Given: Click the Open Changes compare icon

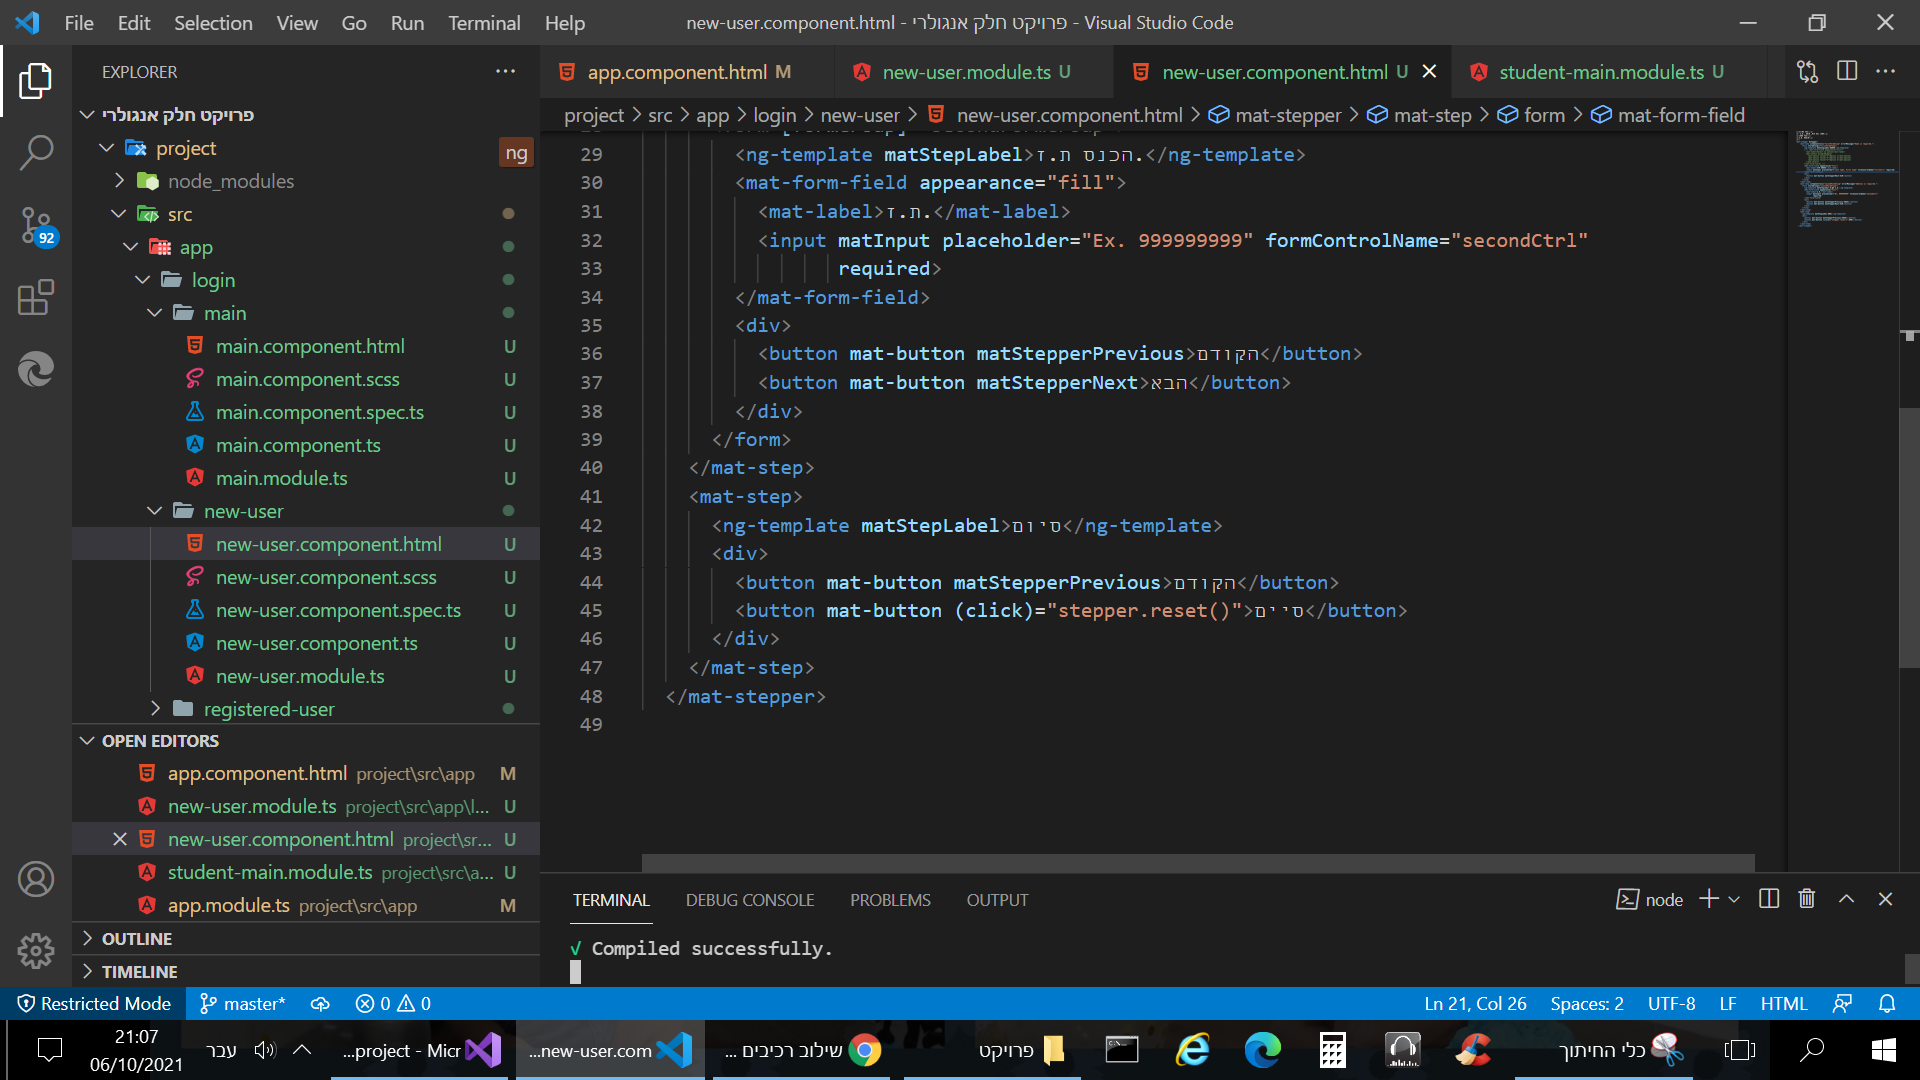Looking at the screenshot, I should tap(1807, 71).
